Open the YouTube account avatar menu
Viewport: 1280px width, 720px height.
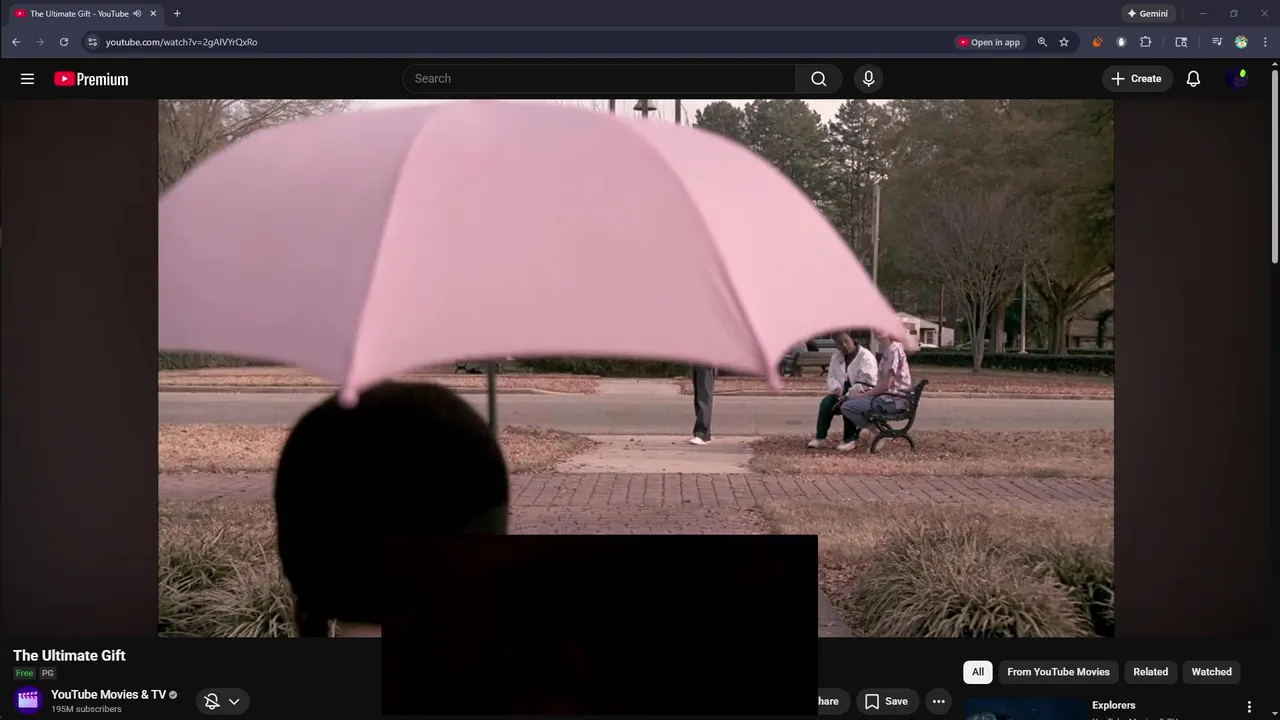[1238, 79]
